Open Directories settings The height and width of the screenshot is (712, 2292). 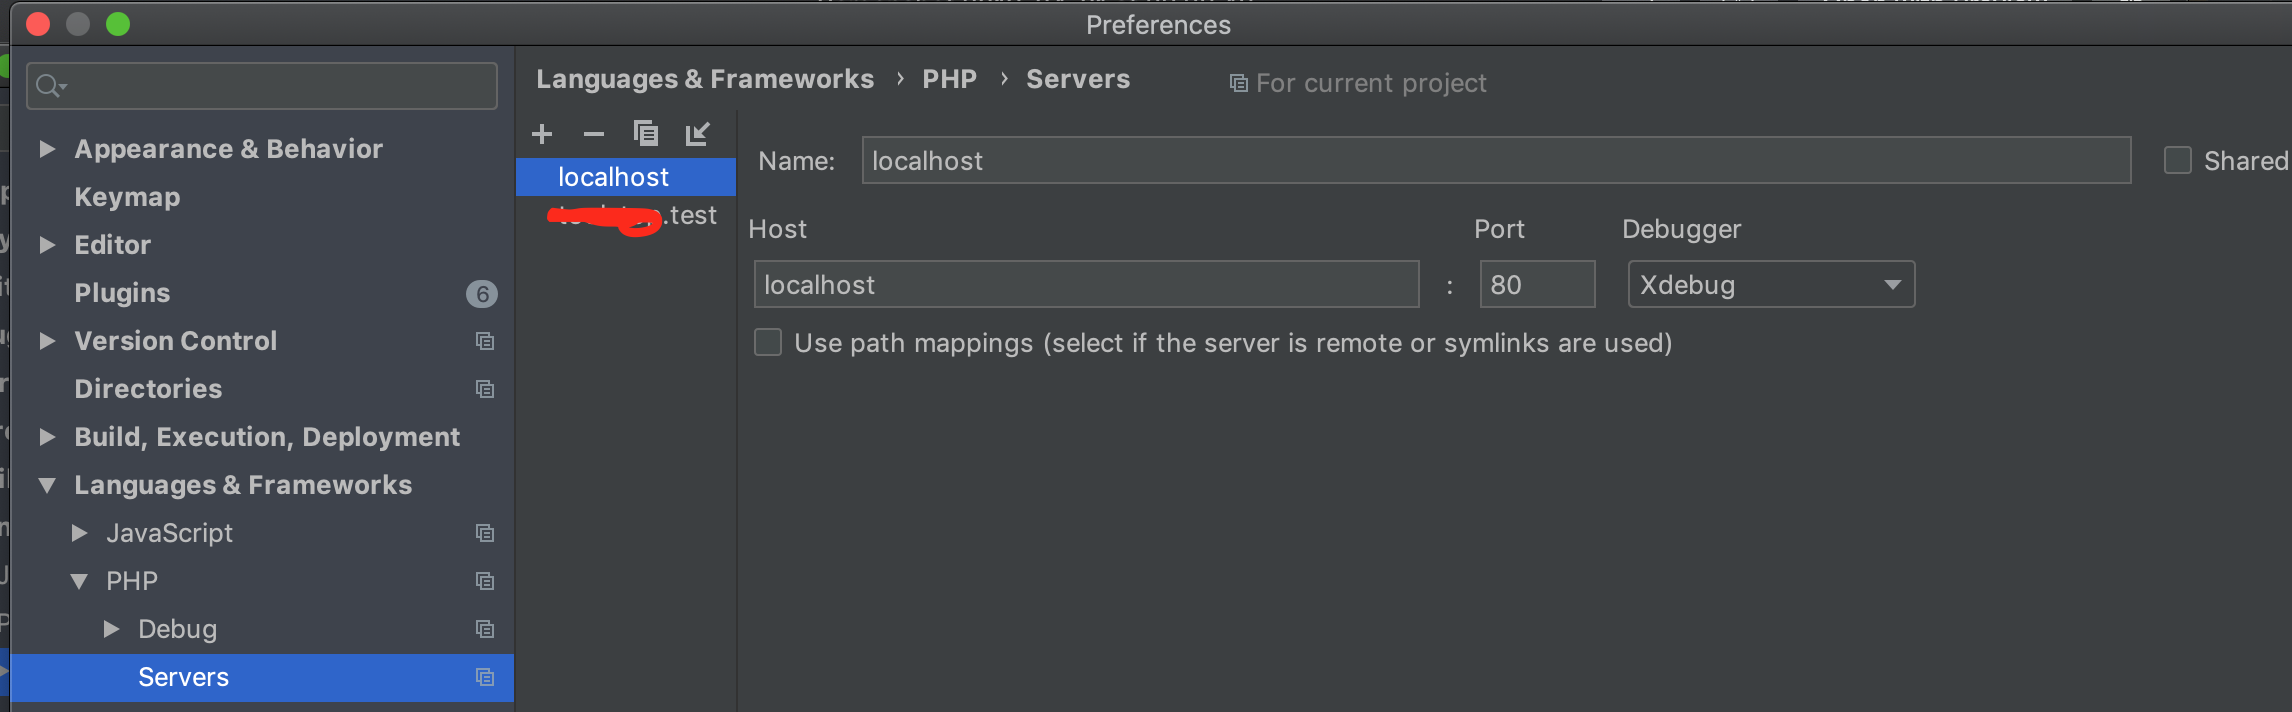click(x=148, y=389)
